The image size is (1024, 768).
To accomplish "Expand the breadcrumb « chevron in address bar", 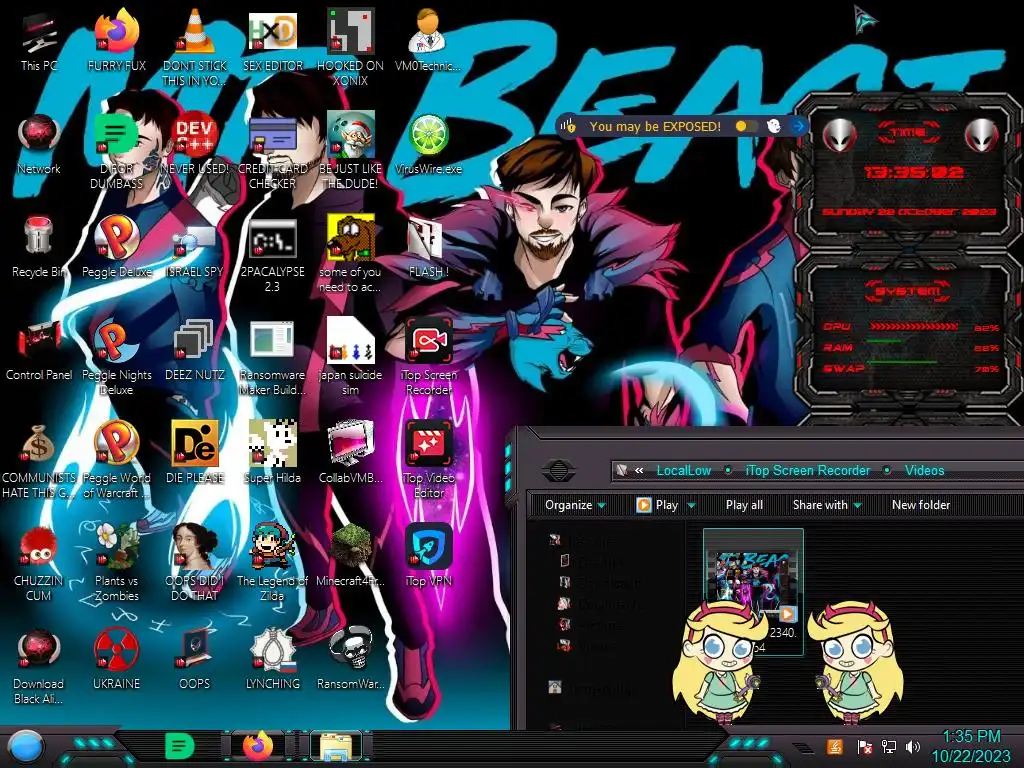I will (x=639, y=470).
